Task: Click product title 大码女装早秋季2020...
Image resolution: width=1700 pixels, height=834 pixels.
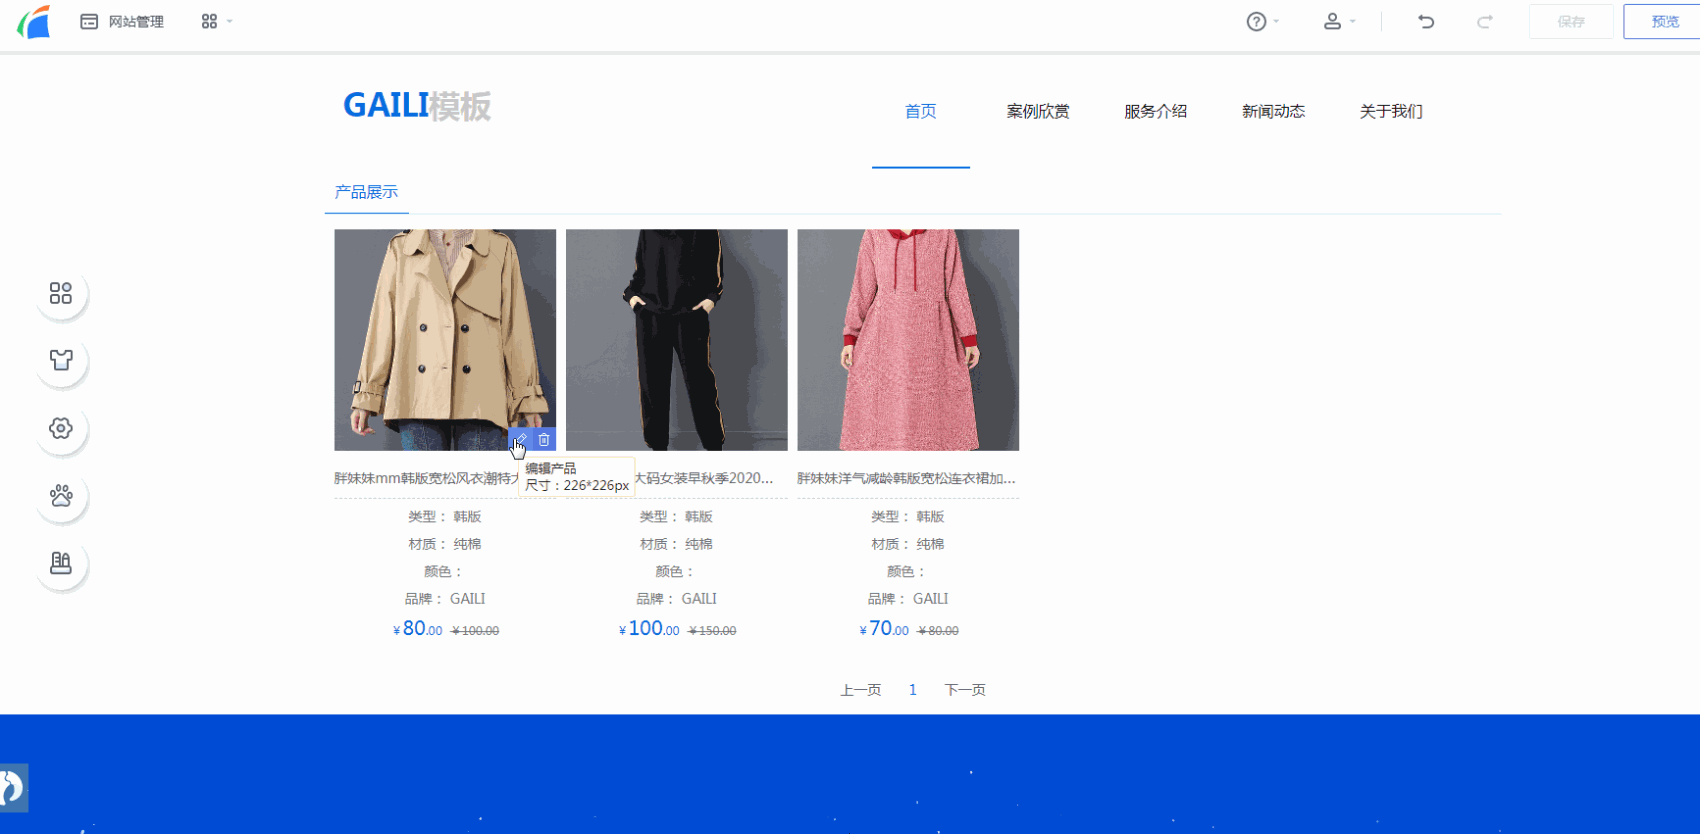Action: pyautogui.click(x=704, y=478)
